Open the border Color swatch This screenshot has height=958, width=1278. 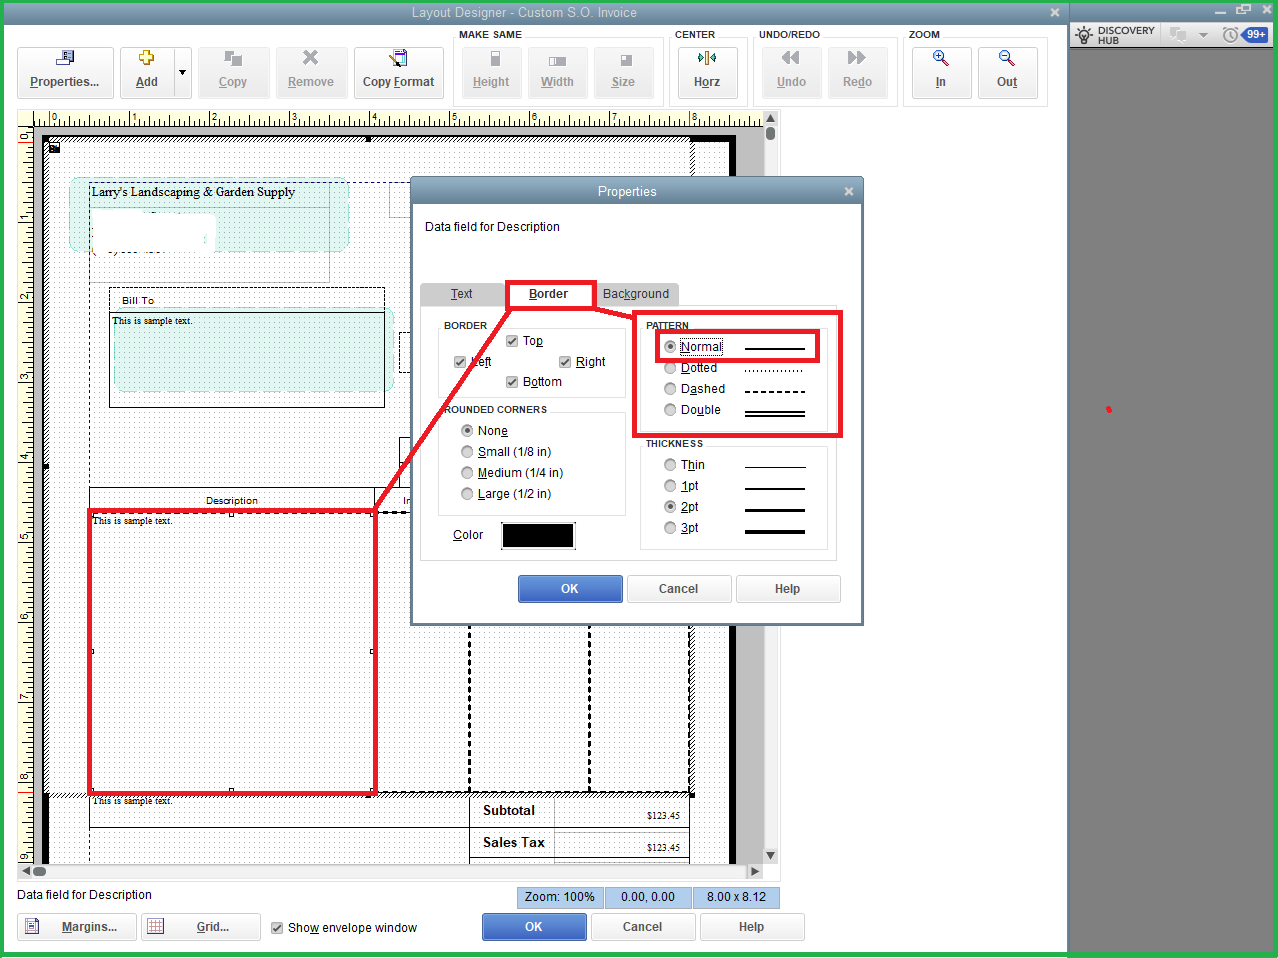pyautogui.click(x=538, y=535)
